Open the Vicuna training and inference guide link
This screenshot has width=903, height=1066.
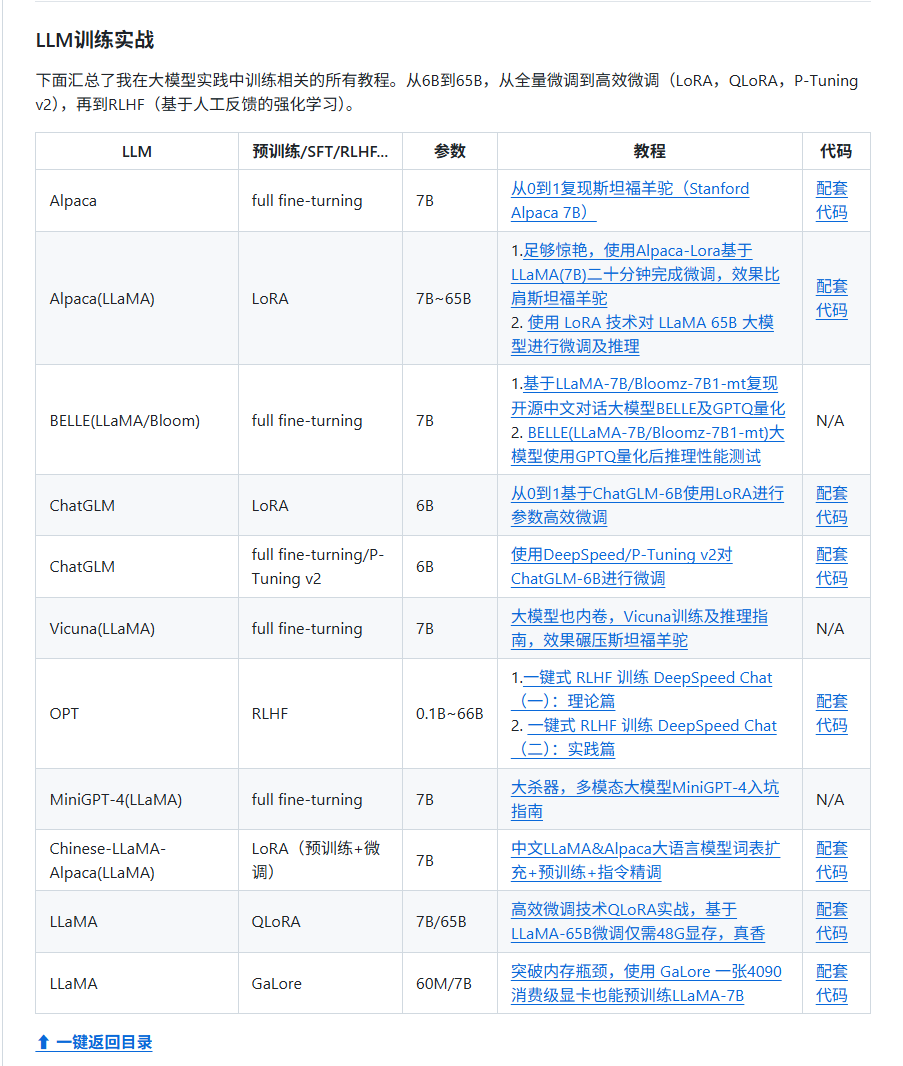point(639,628)
